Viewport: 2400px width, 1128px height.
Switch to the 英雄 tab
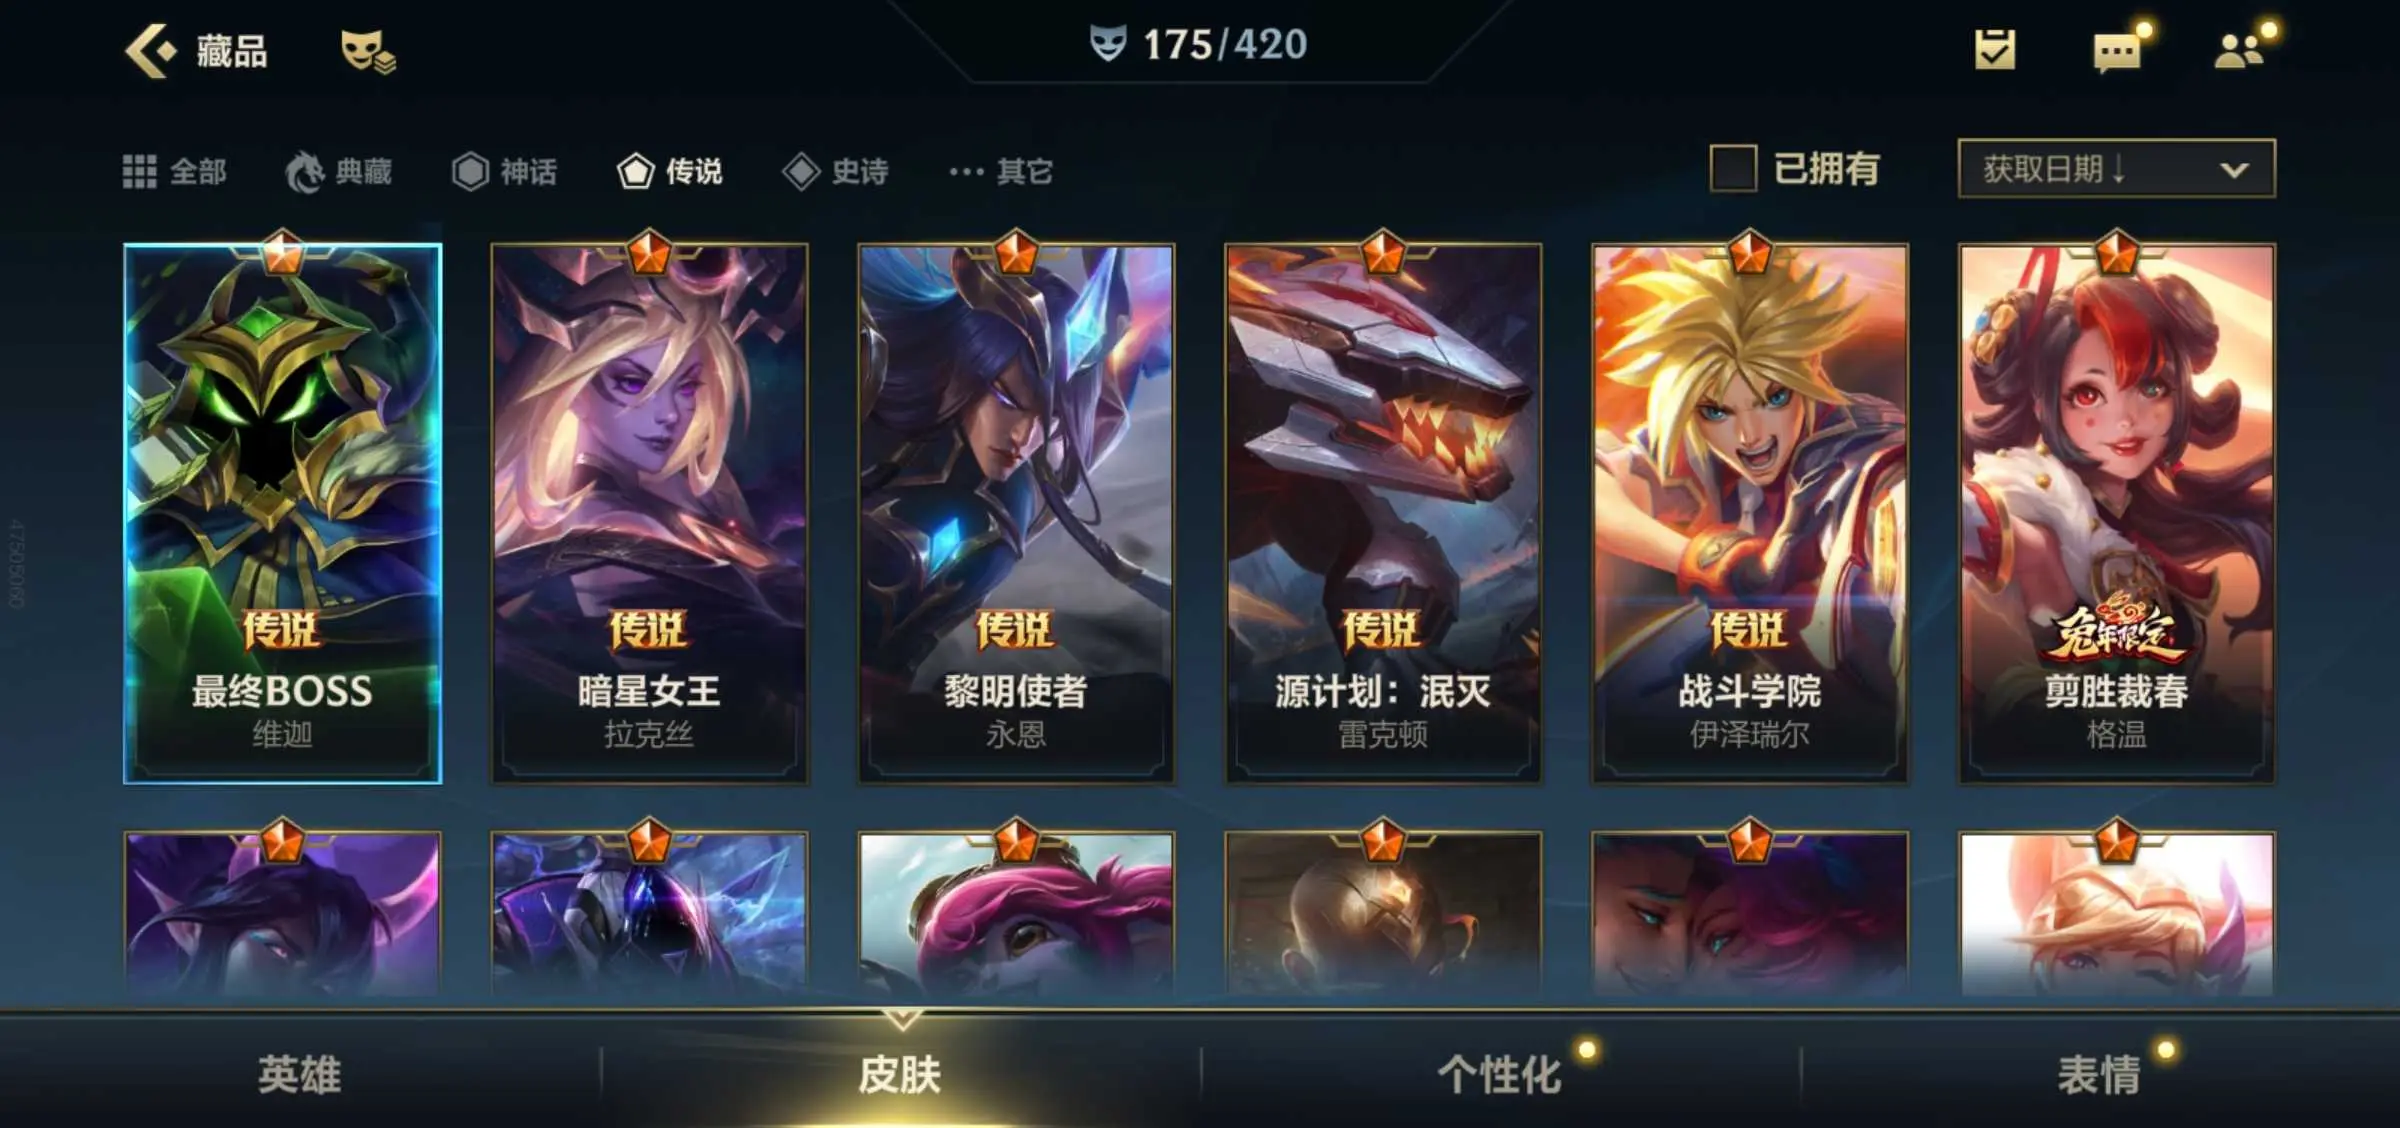[300, 1075]
